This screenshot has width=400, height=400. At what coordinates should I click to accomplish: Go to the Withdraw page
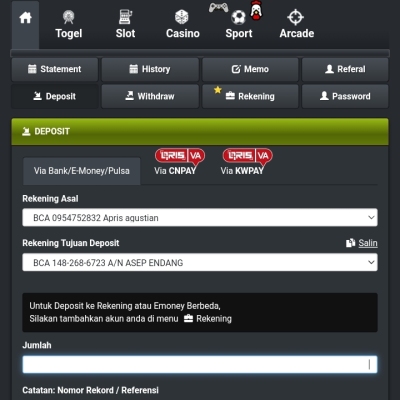click(150, 96)
